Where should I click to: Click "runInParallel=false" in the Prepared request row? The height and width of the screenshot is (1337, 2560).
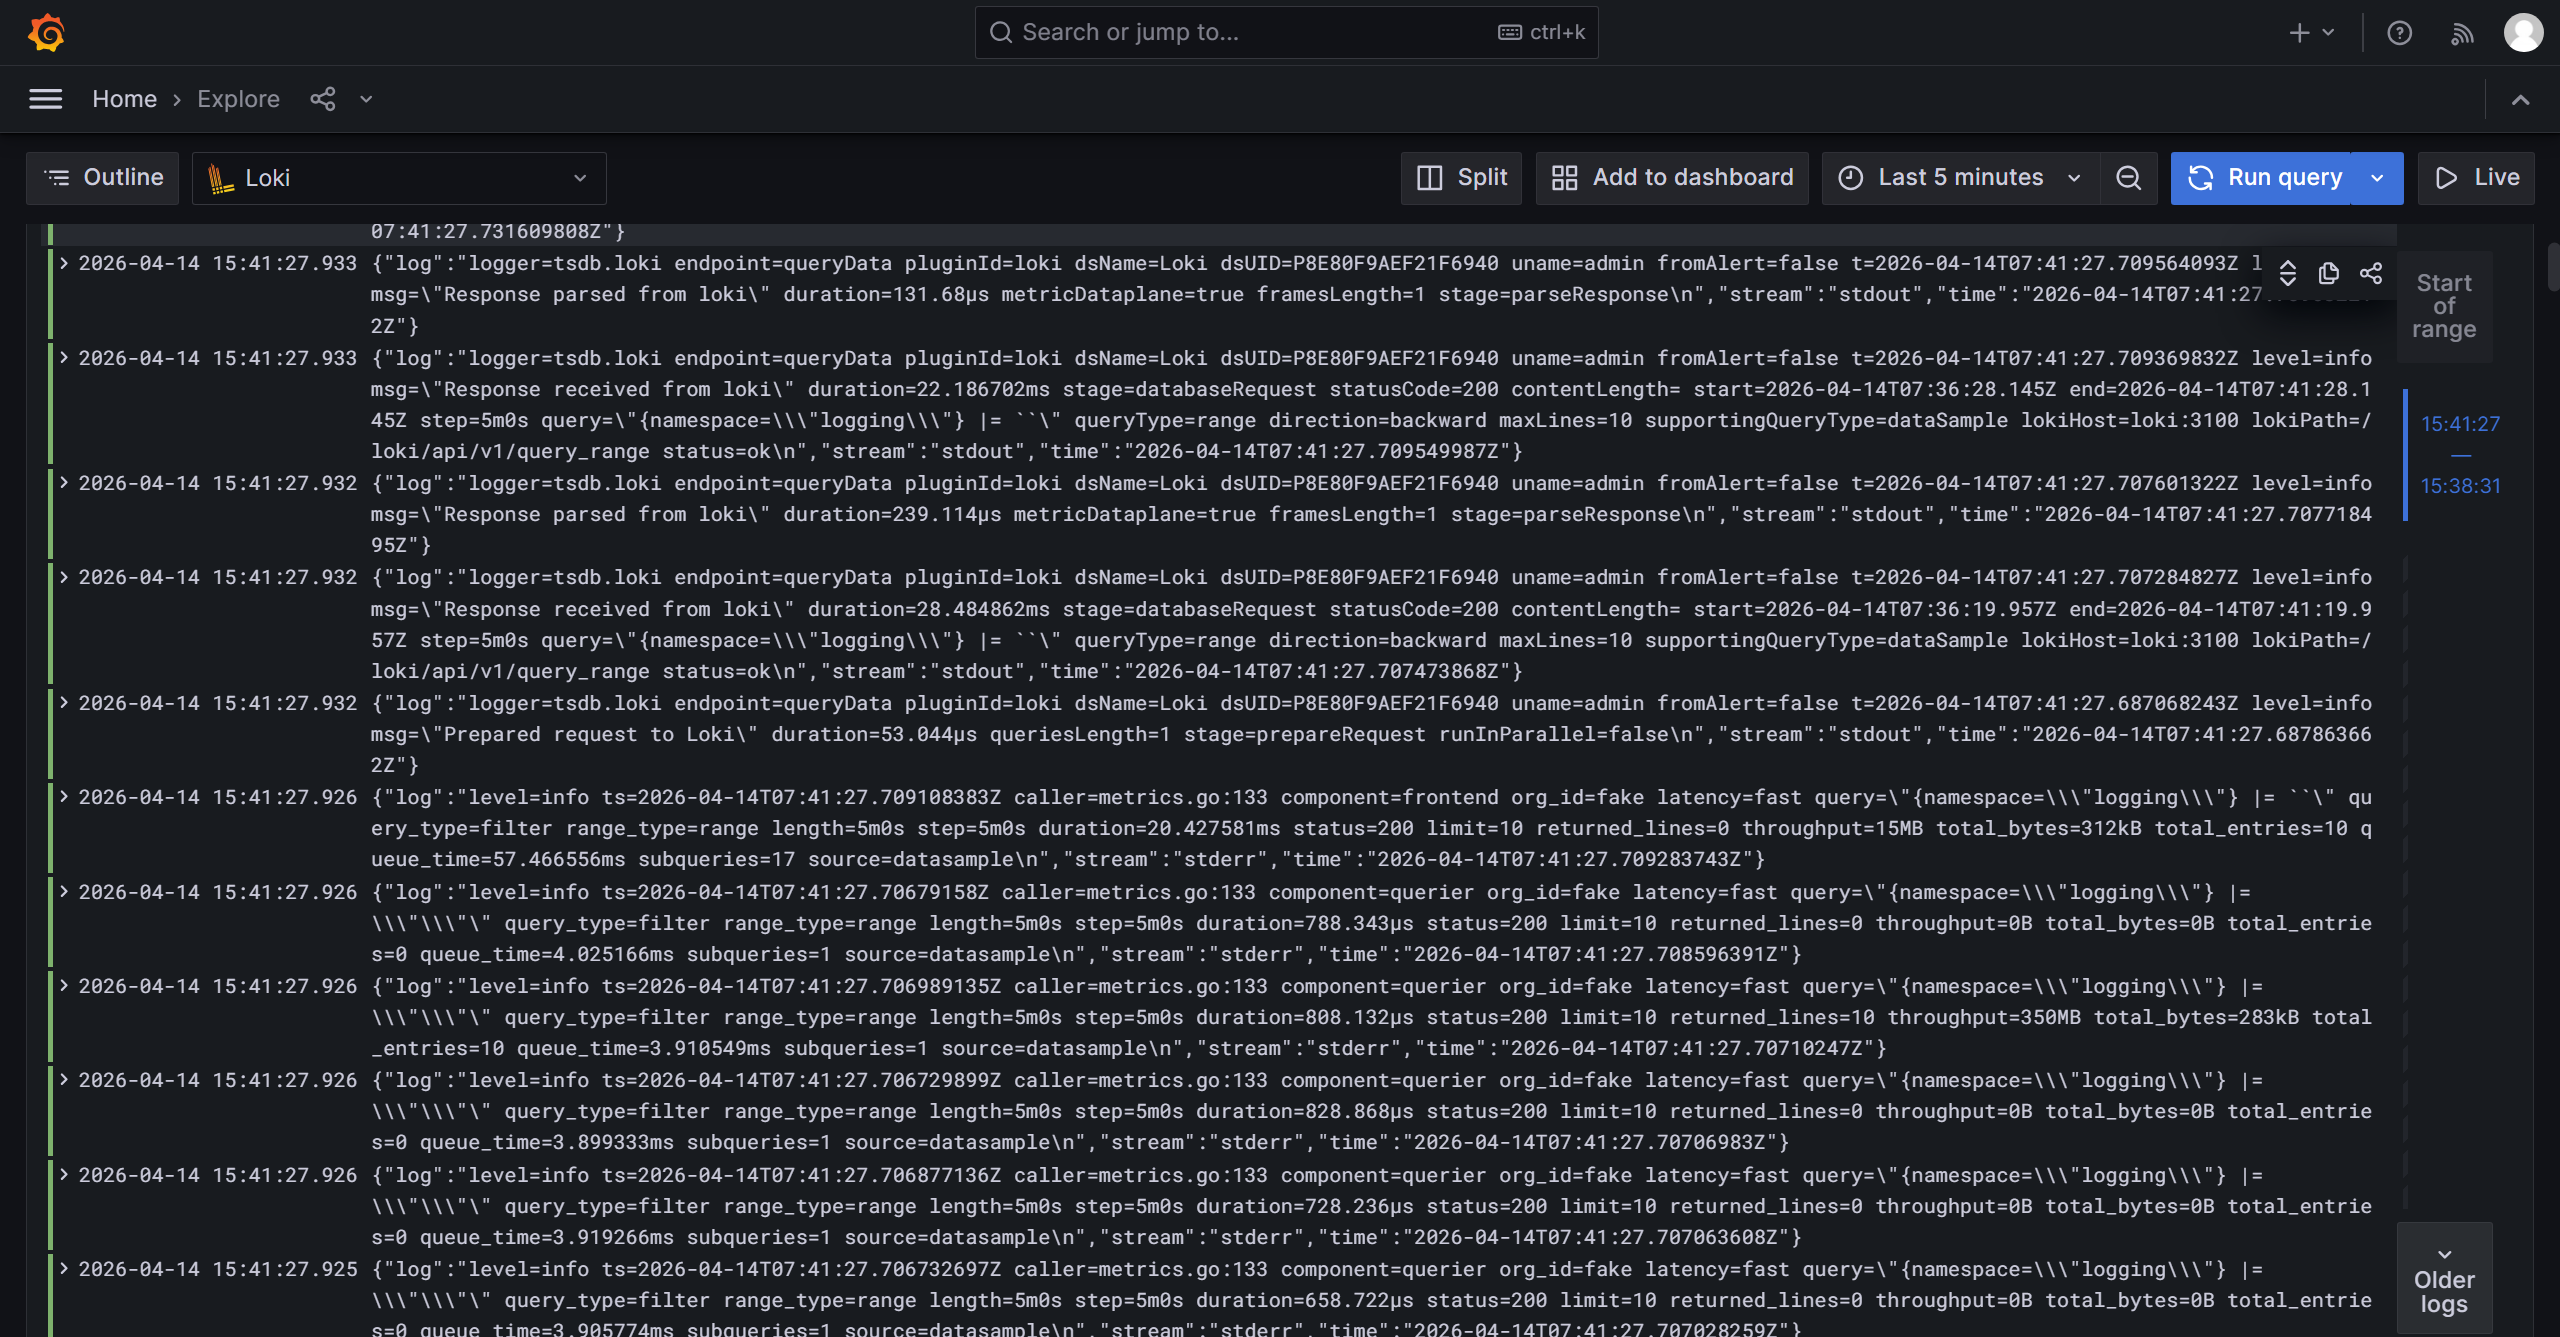point(1554,734)
